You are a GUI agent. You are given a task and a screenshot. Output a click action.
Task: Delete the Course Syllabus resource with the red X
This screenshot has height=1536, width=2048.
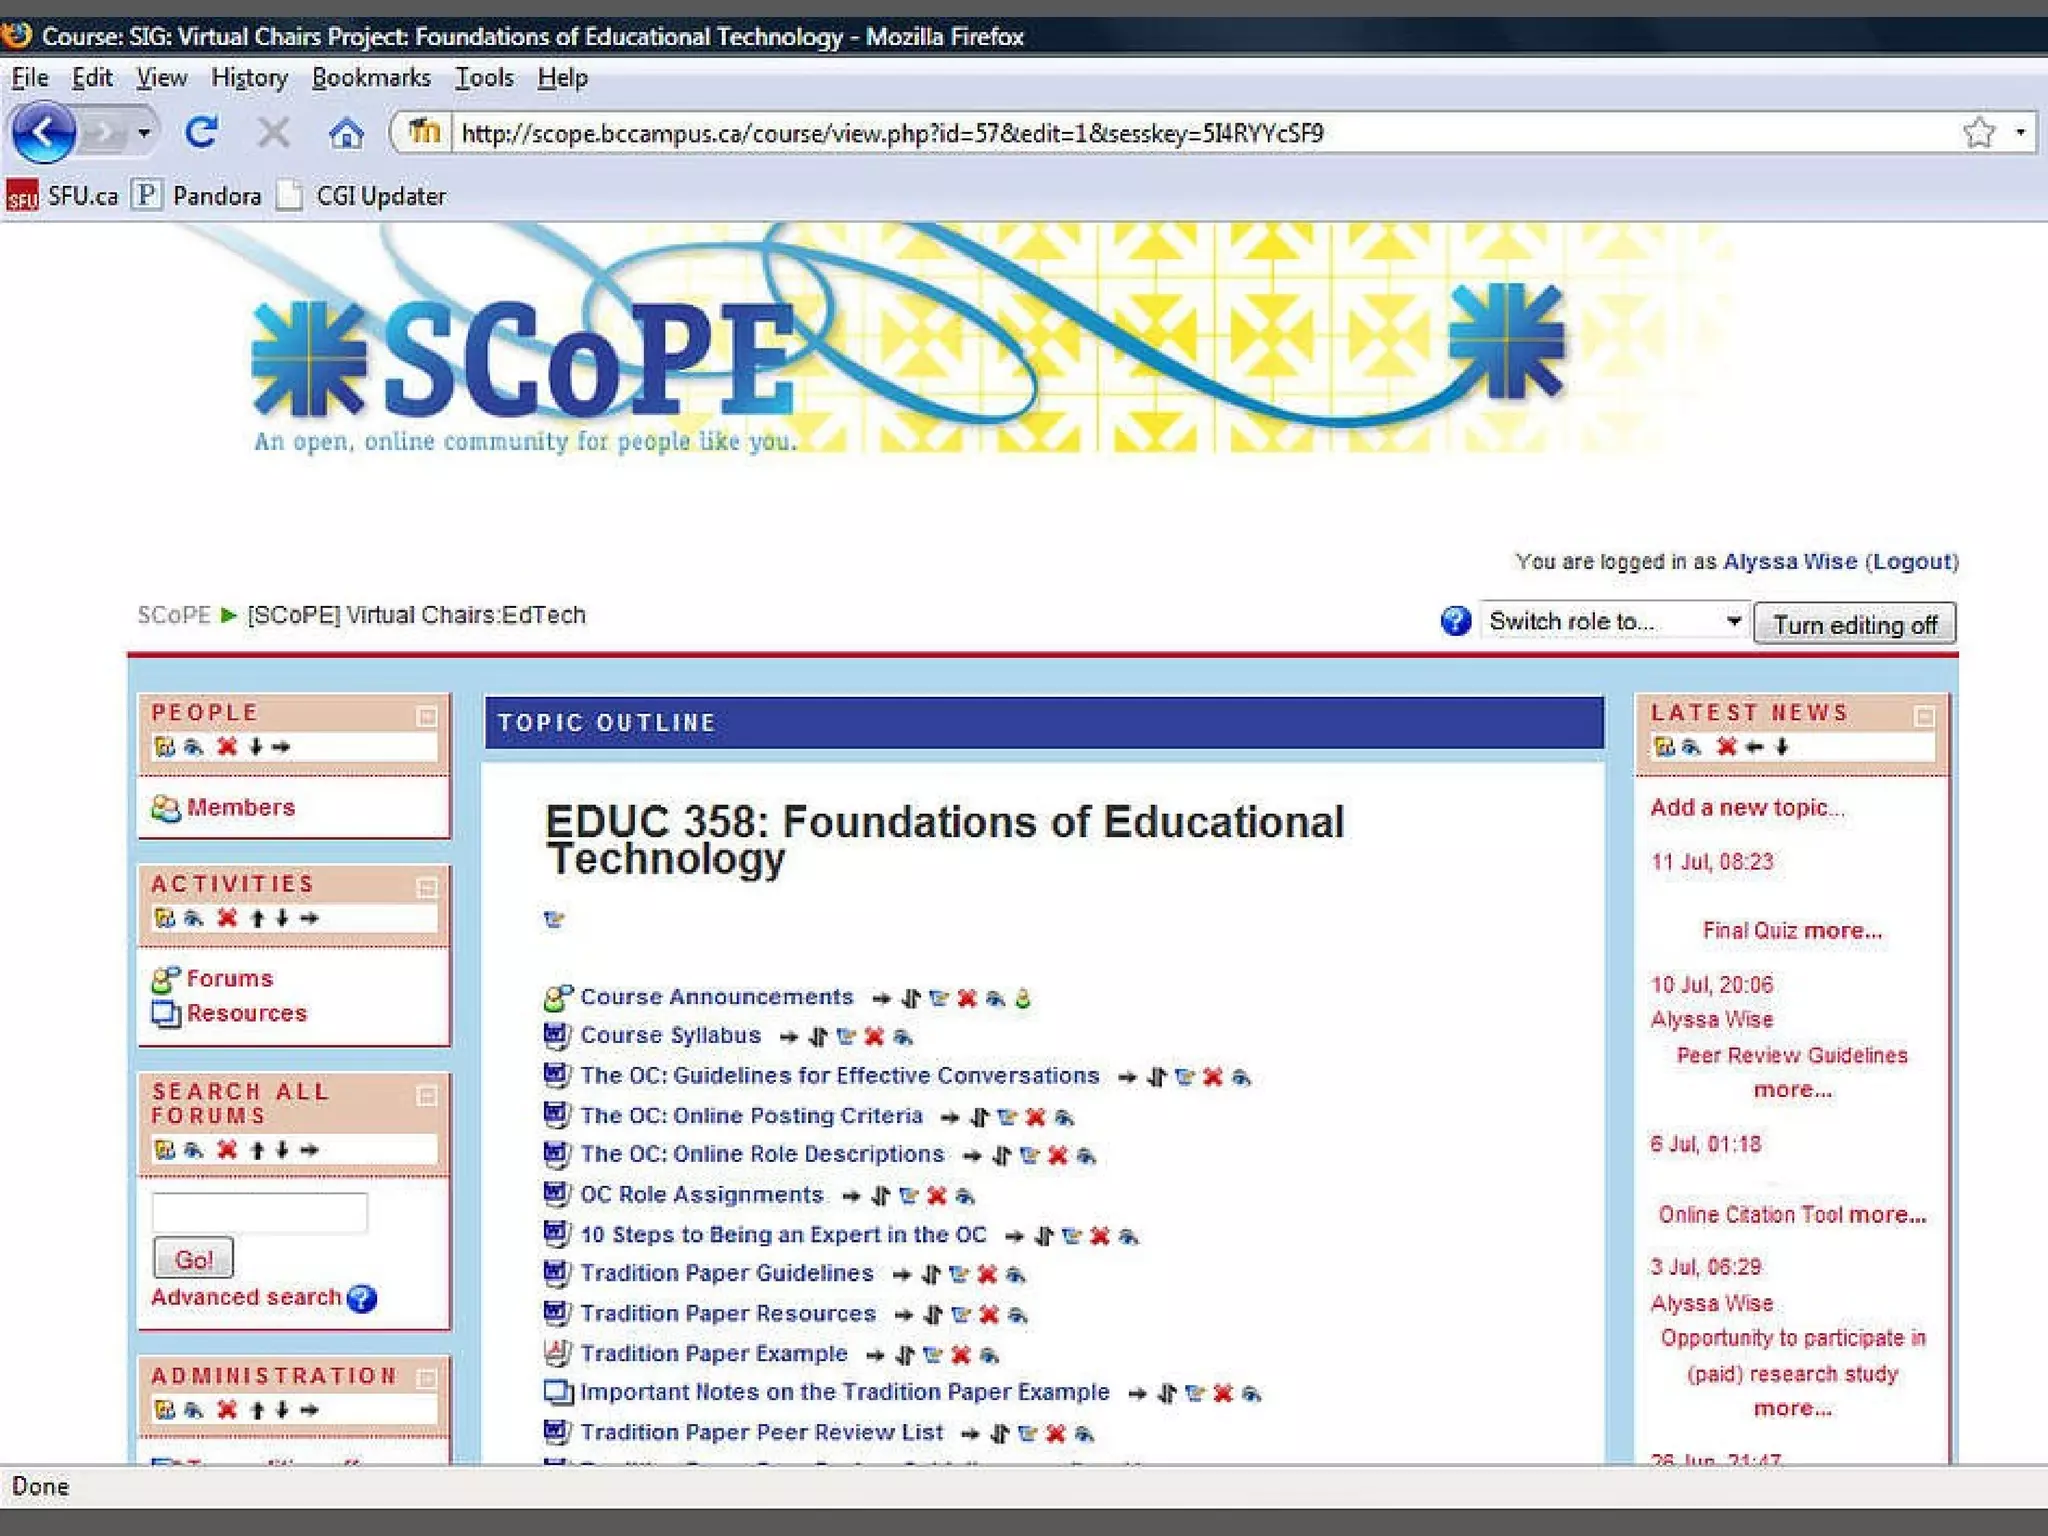point(874,1036)
